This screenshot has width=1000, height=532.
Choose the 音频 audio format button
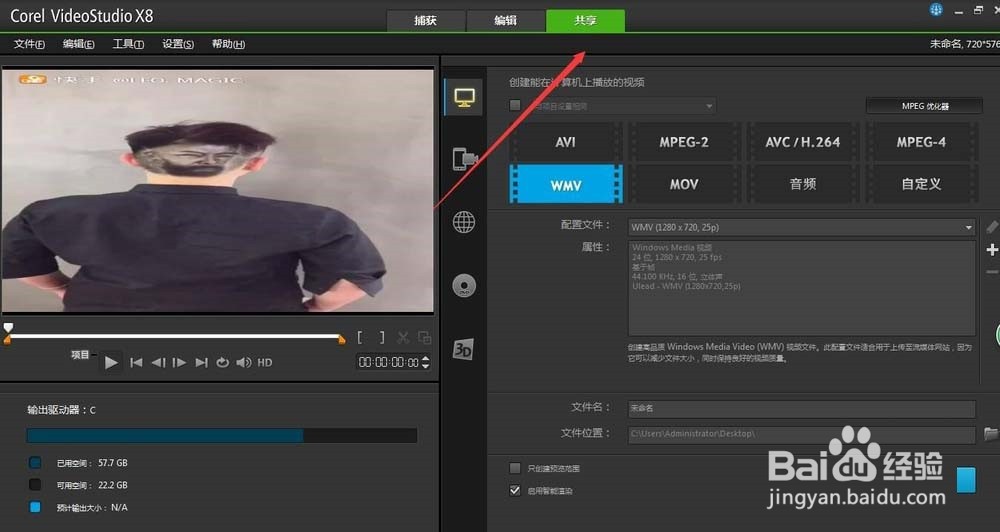point(802,184)
